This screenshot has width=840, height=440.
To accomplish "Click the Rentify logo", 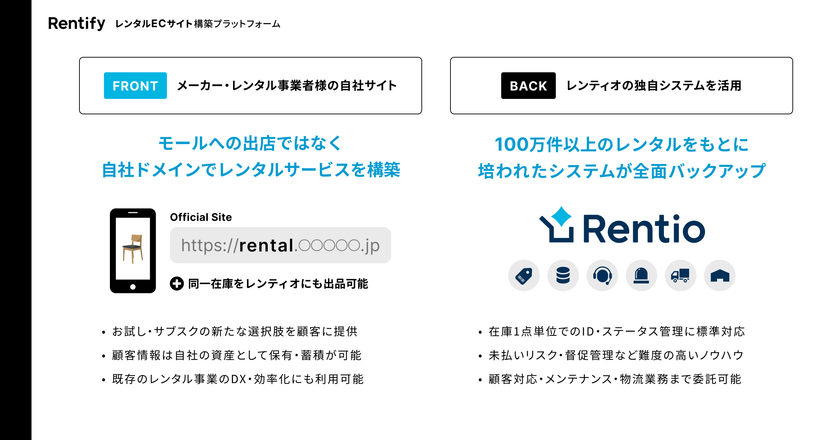I will [x=76, y=23].
